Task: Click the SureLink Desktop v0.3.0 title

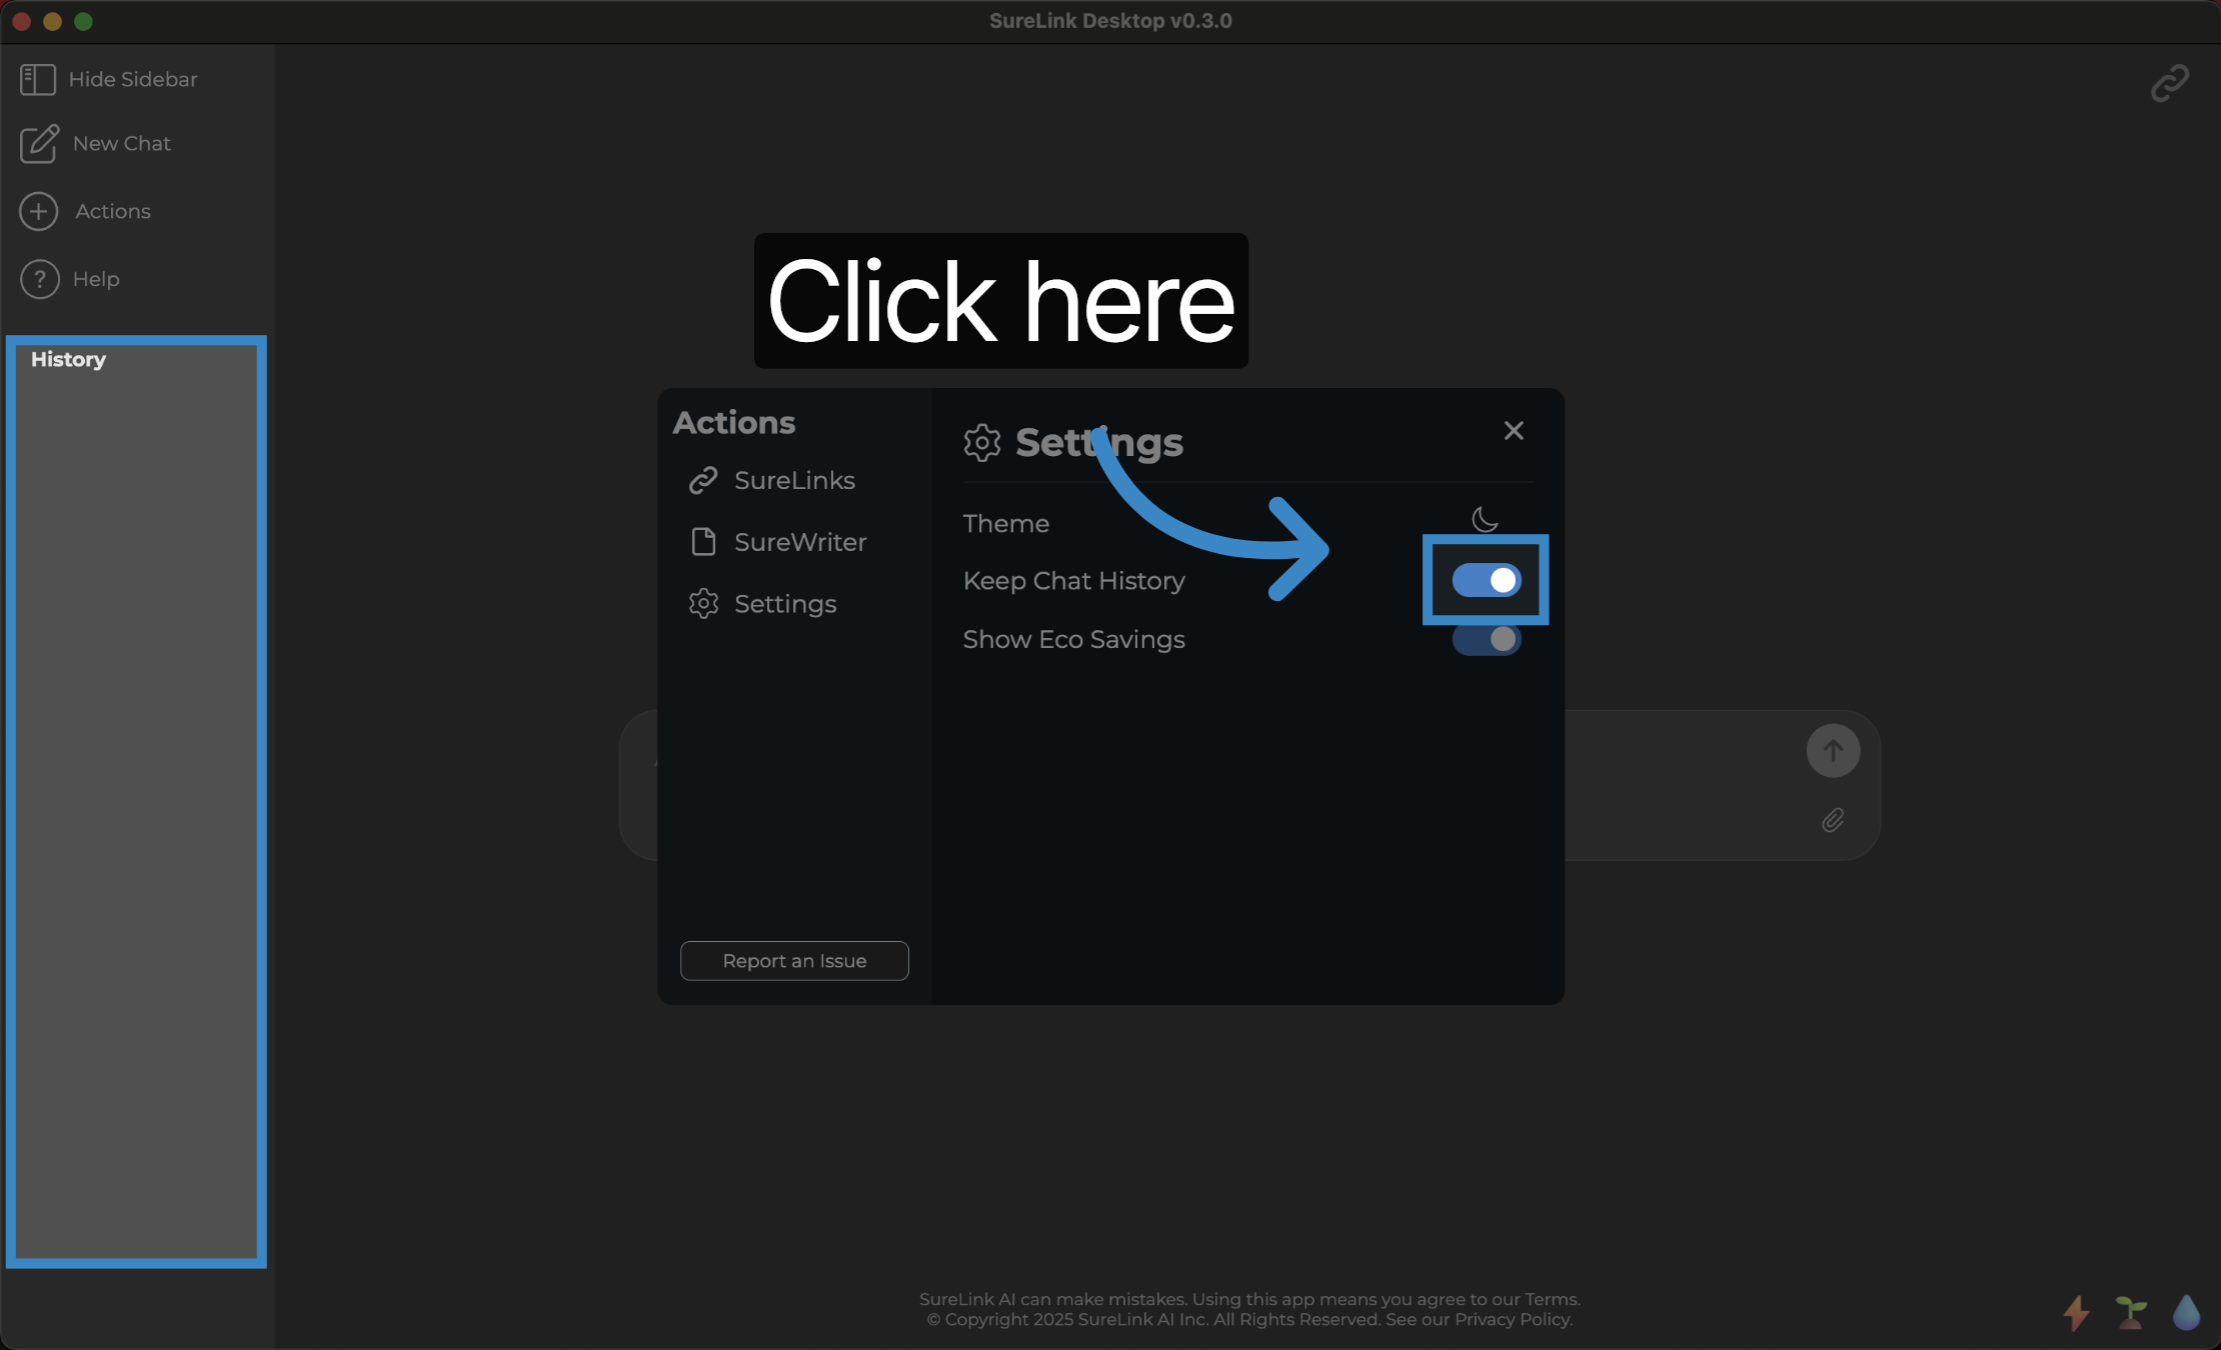Action: click(1111, 21)
